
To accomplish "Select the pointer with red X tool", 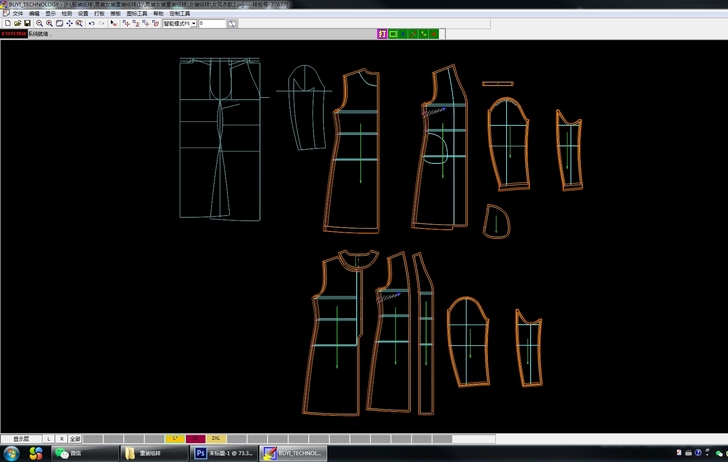I will [114, 23].
